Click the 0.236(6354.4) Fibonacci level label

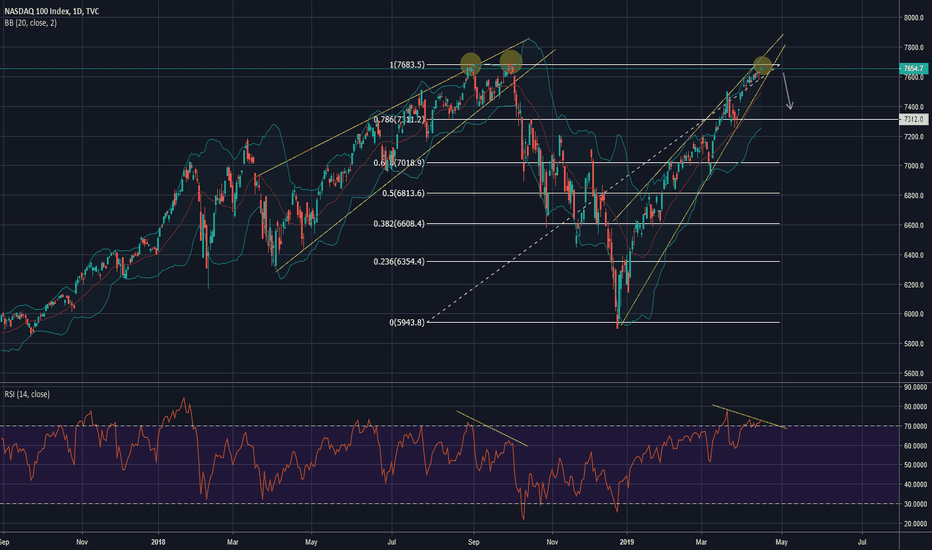click(x=399, y=261)
